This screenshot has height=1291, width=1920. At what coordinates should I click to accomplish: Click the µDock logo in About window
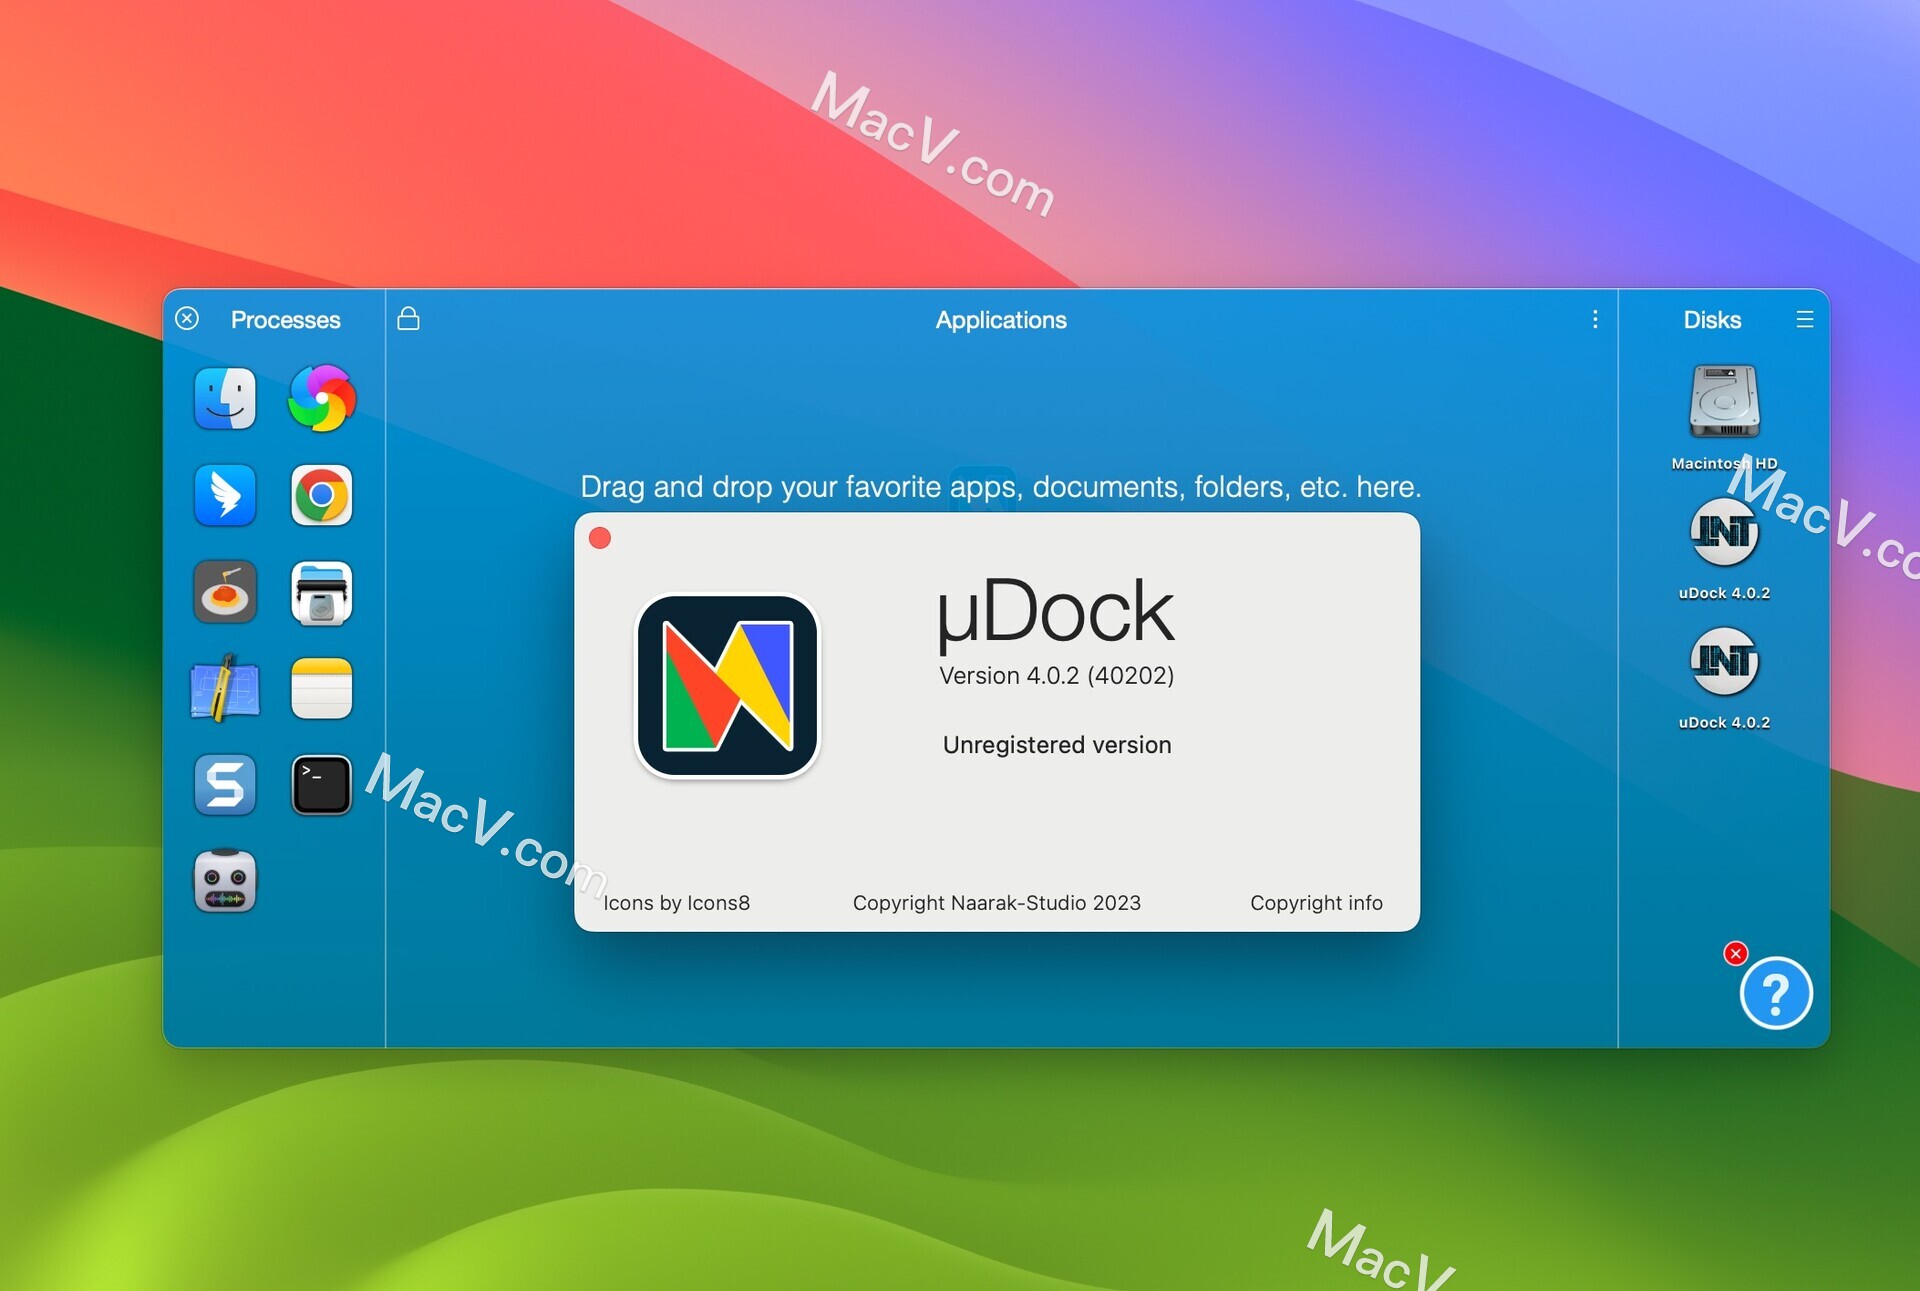(x=727, y=686)
